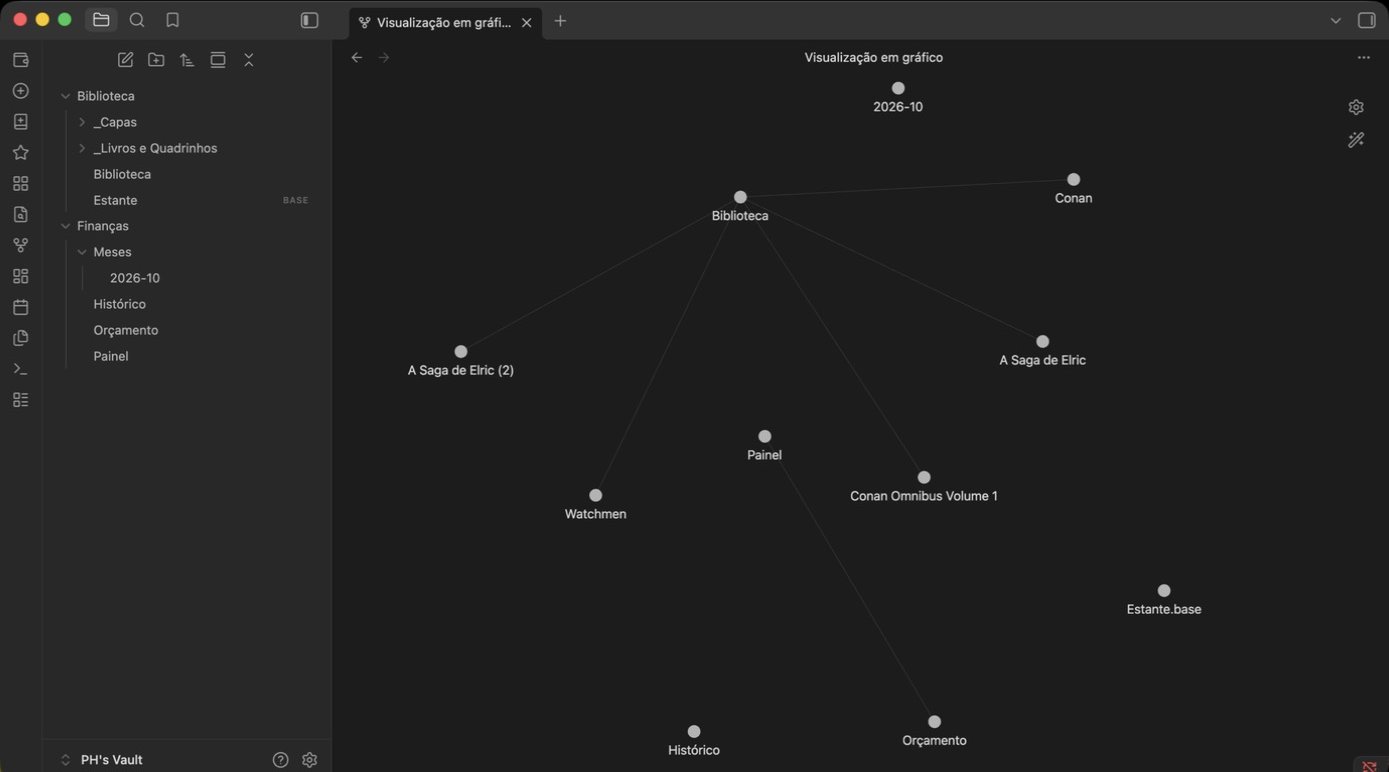Select the Conan Omnibus Volume 1 node
1389x772 pixels.
(924, 477)
